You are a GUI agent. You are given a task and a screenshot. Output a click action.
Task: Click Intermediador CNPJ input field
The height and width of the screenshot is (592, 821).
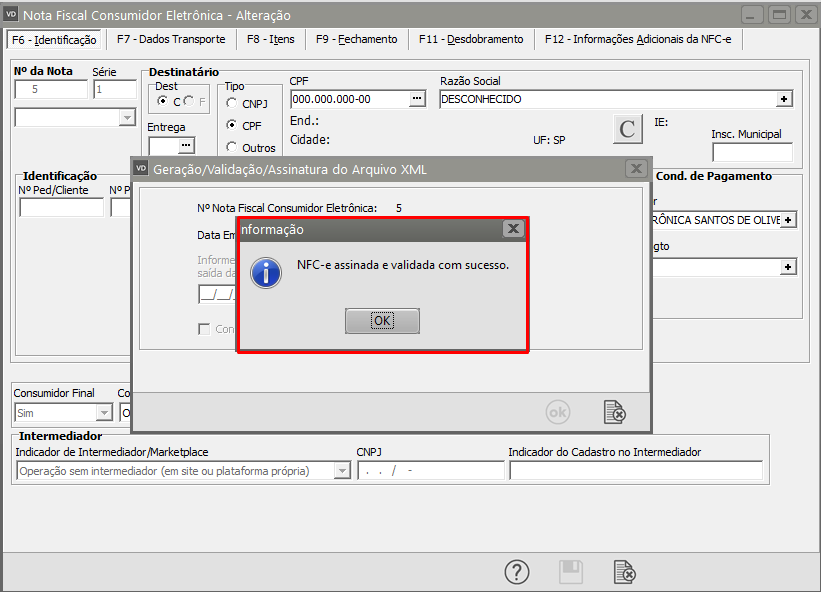431,471
